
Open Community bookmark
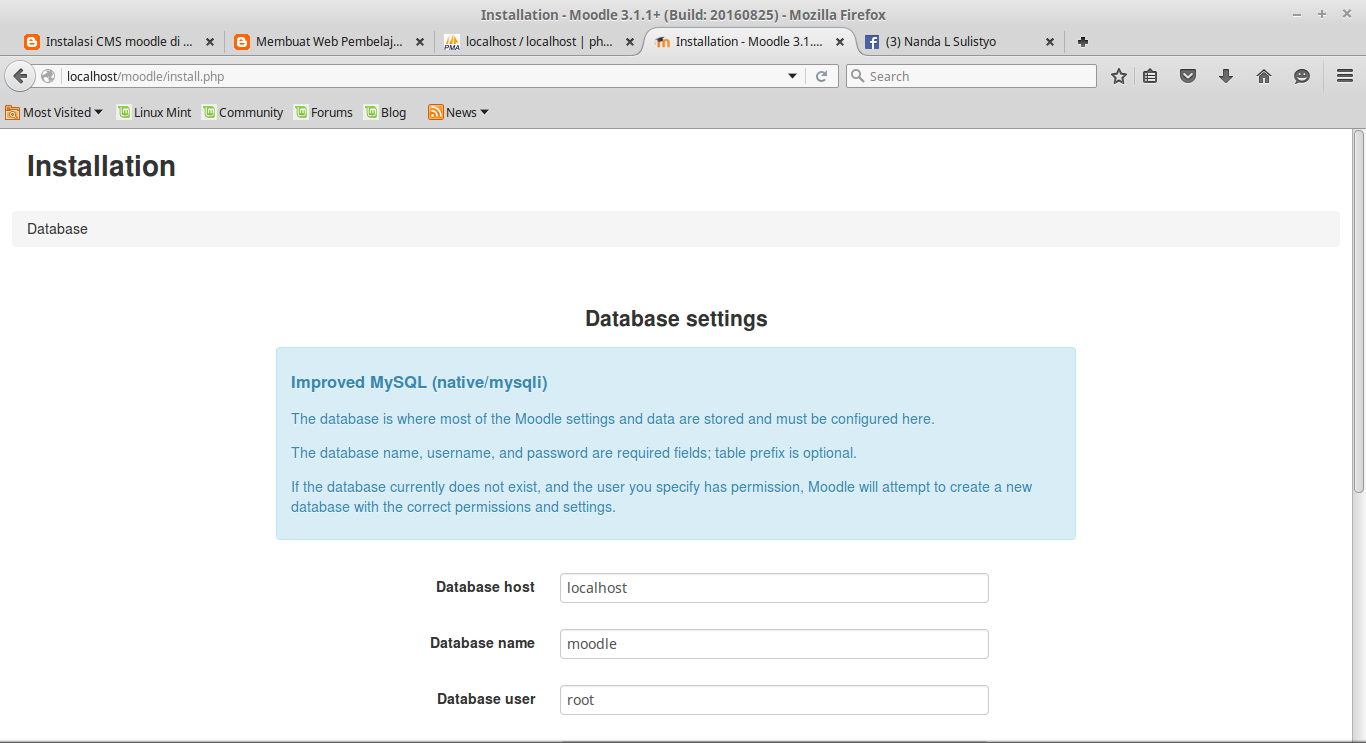pos(243,112)
